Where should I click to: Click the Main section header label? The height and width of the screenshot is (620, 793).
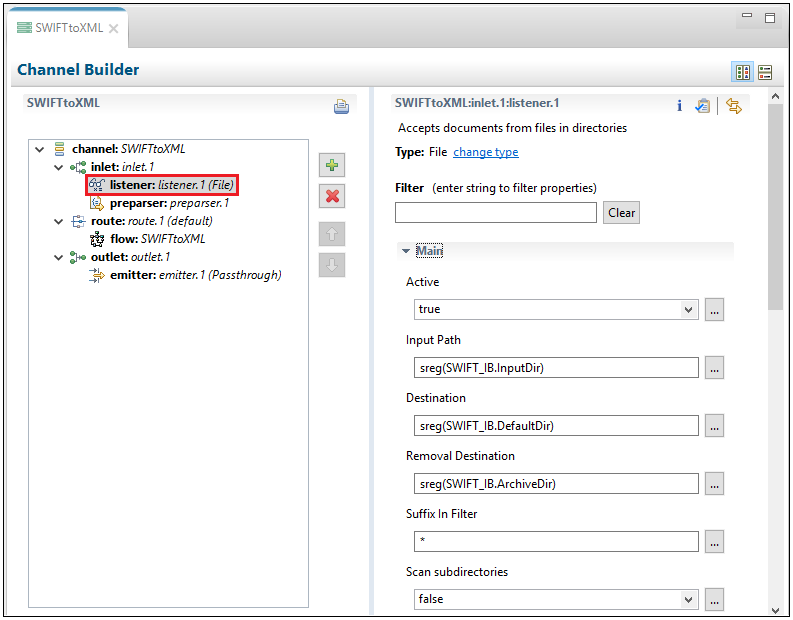click(429, 251)
